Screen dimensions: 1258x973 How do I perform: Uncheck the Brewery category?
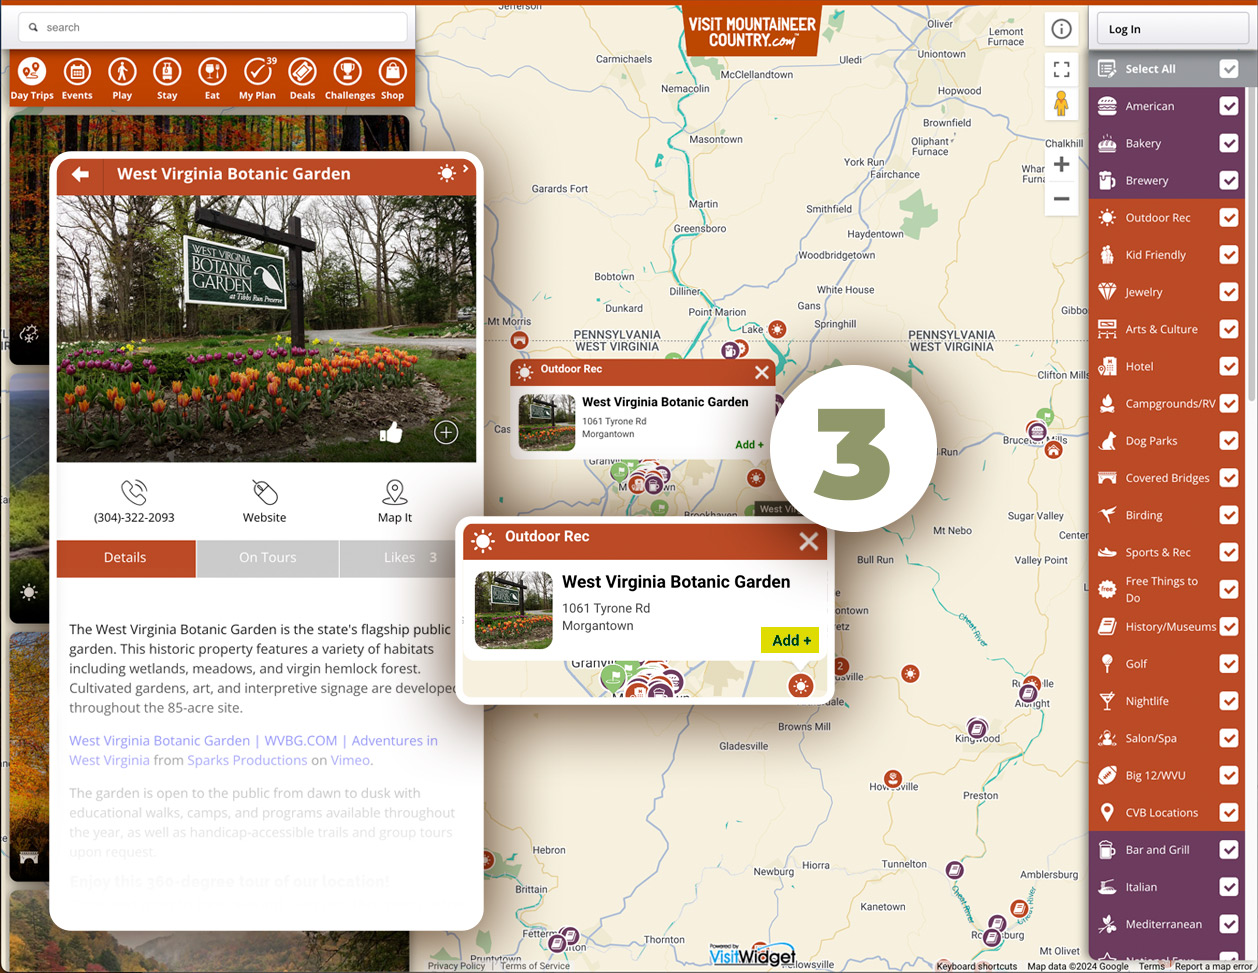tap(1229, 180)
